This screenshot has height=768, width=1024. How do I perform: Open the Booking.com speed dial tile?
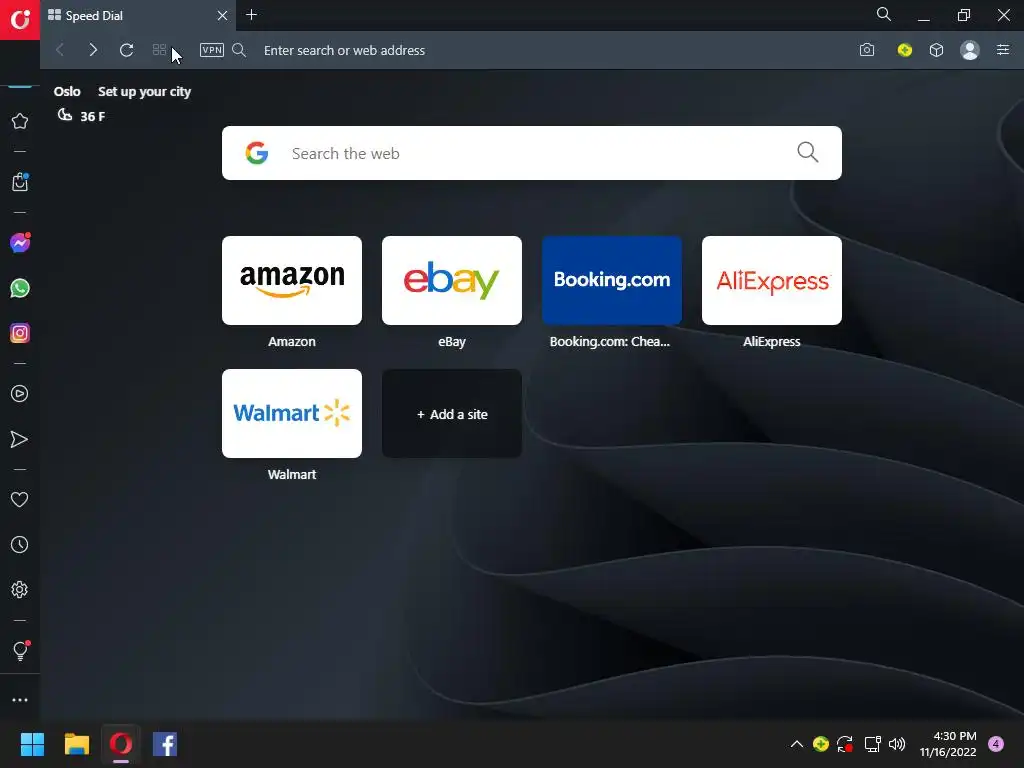coord(612,281)
